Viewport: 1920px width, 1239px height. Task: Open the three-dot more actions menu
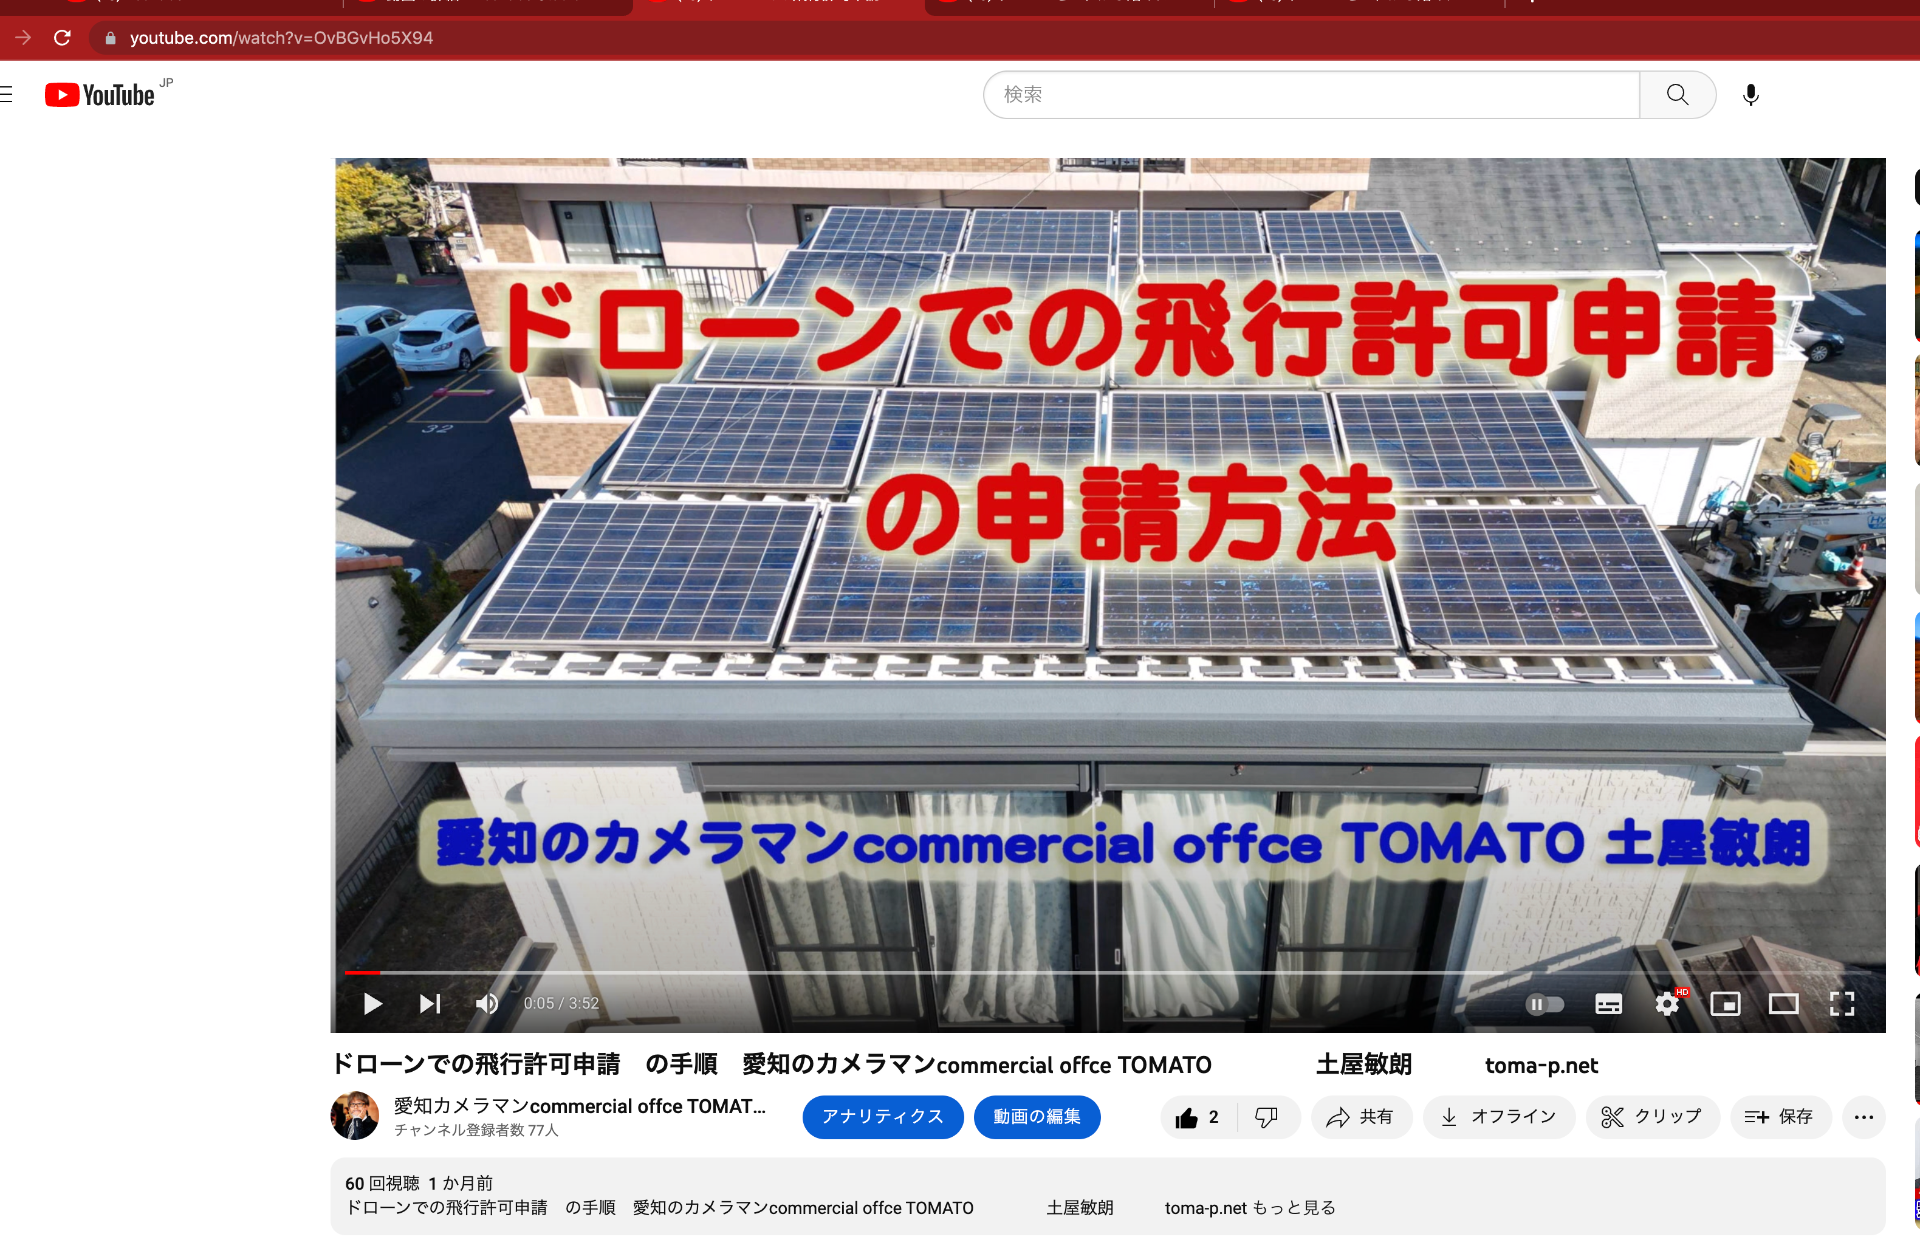1863,1117
